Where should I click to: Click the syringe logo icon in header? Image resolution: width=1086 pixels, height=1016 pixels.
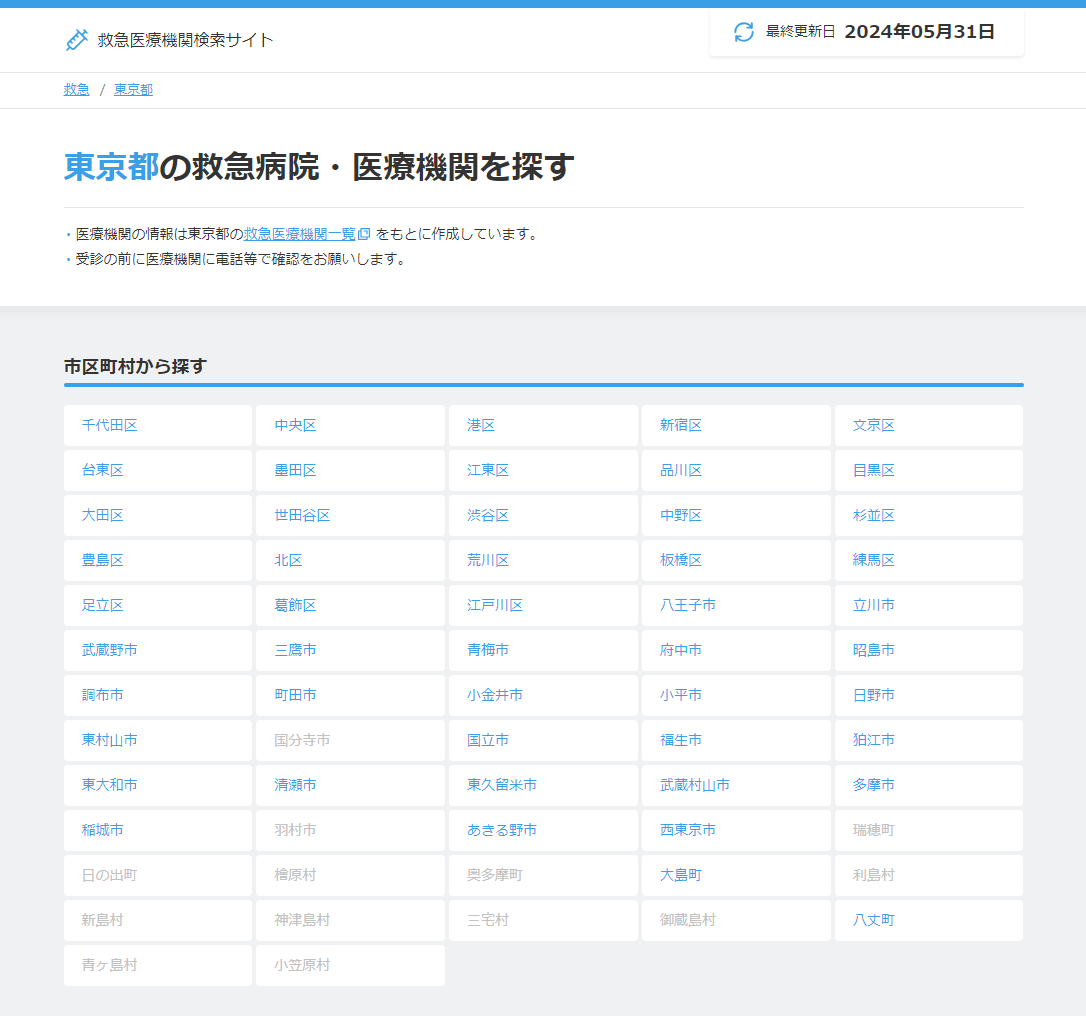coord(76,40)
